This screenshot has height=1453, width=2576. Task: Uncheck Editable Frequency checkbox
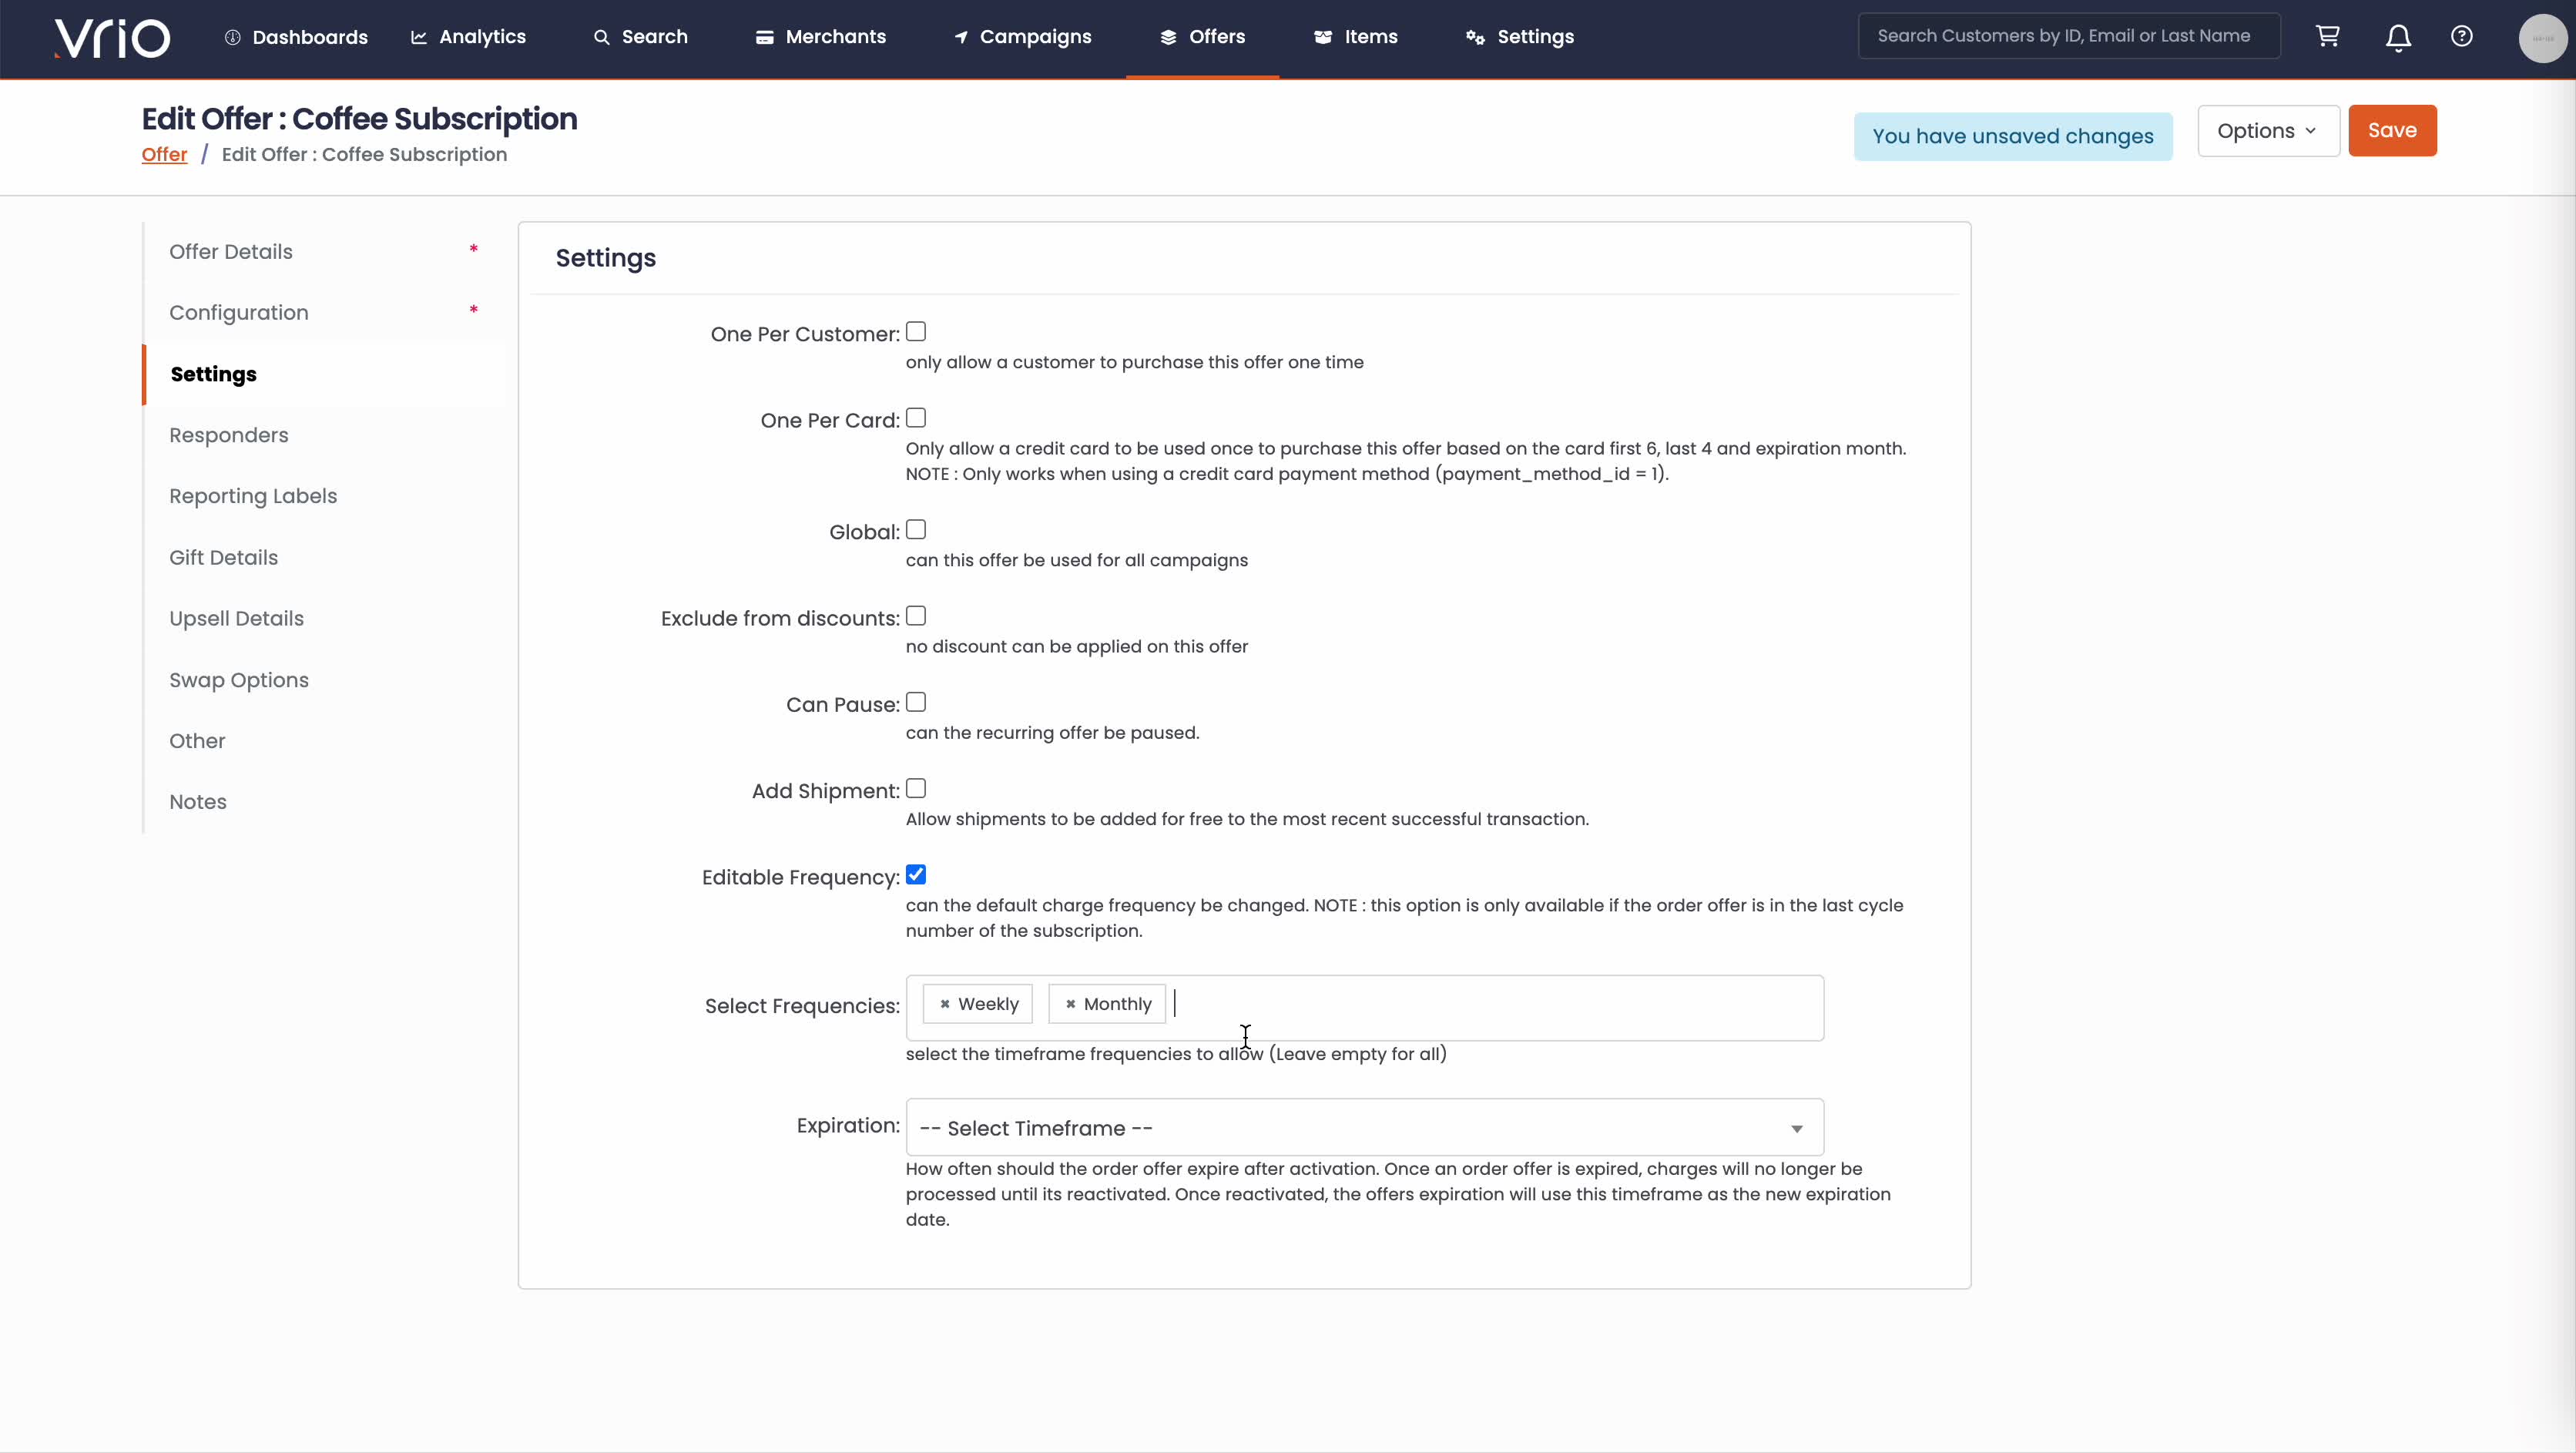(x=916, y=875)
